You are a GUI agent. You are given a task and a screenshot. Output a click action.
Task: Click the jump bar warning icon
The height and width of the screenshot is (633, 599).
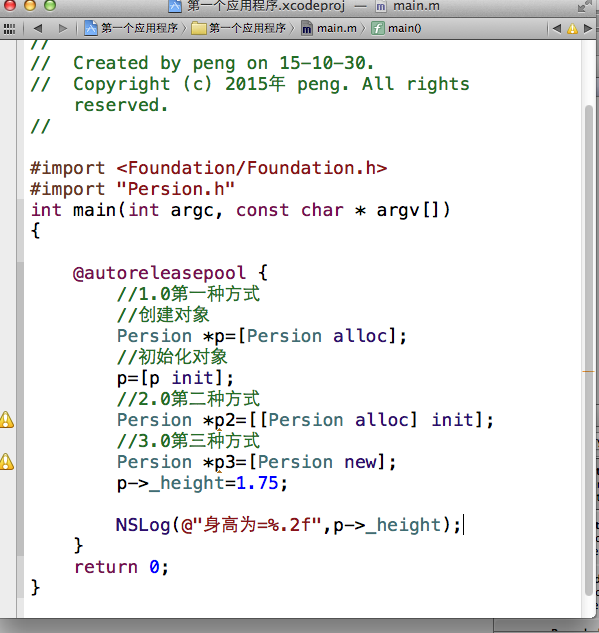click(x=572, y=29)
